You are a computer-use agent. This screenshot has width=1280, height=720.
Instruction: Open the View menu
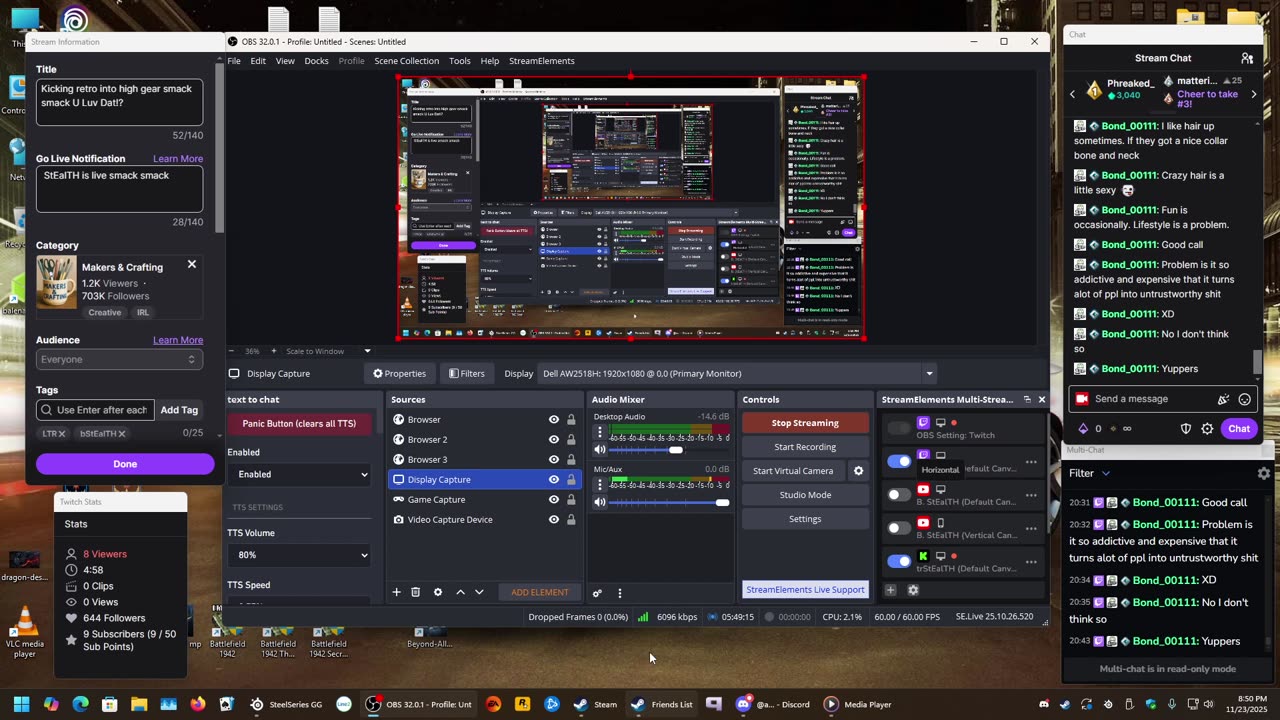click(285, 61)
